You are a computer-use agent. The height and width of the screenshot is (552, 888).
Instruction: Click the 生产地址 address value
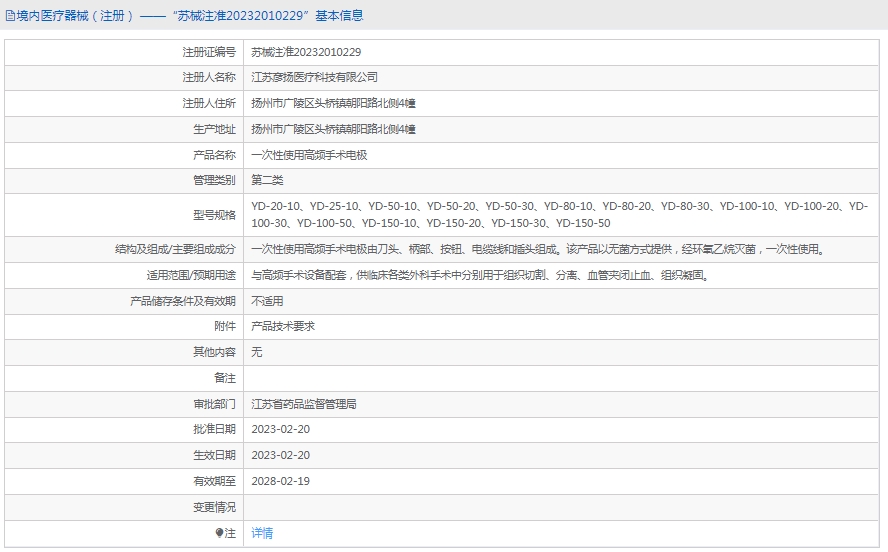pyautogui.click(x=333, y=130)
